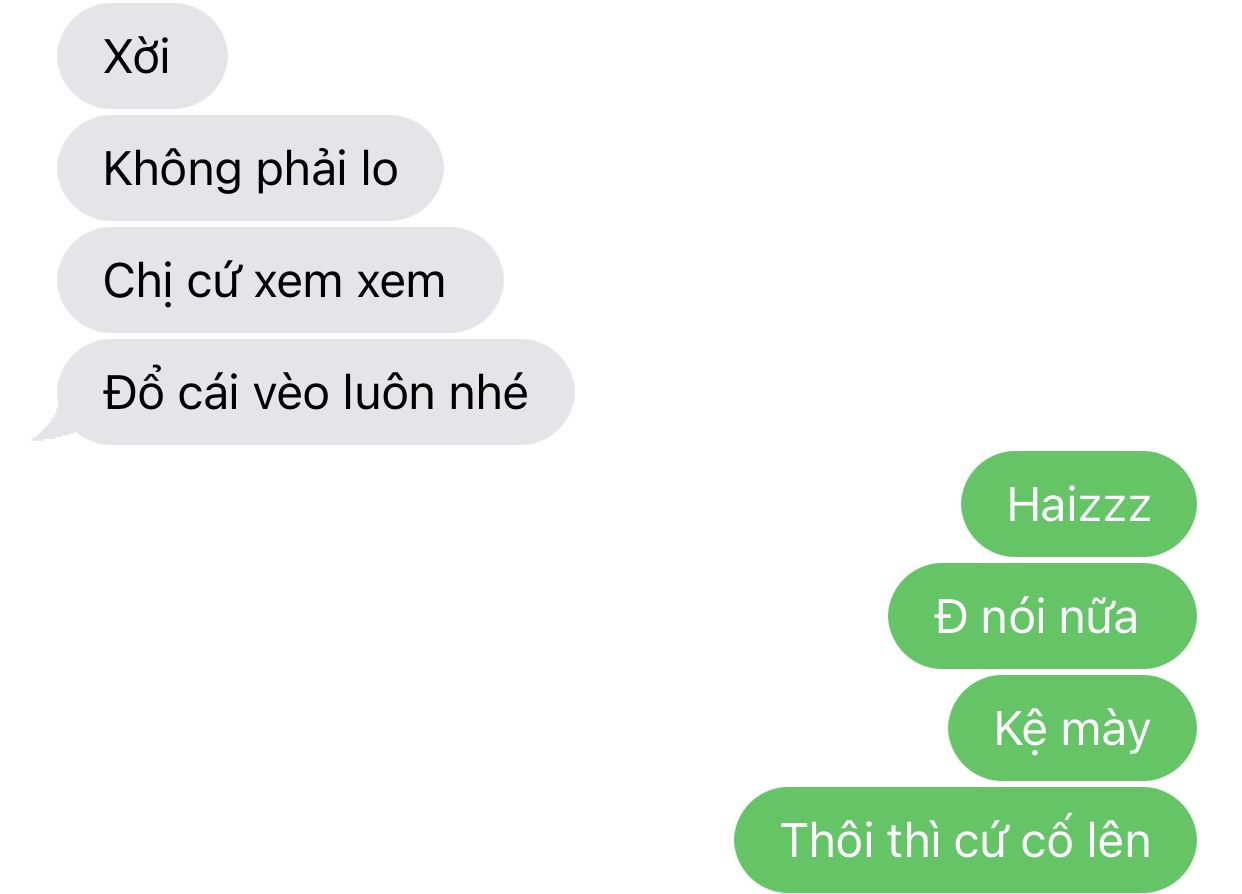The image size is (1242, 894).
Task: Select the "Không phải lo" received message
Action: (x=250, y=169)
